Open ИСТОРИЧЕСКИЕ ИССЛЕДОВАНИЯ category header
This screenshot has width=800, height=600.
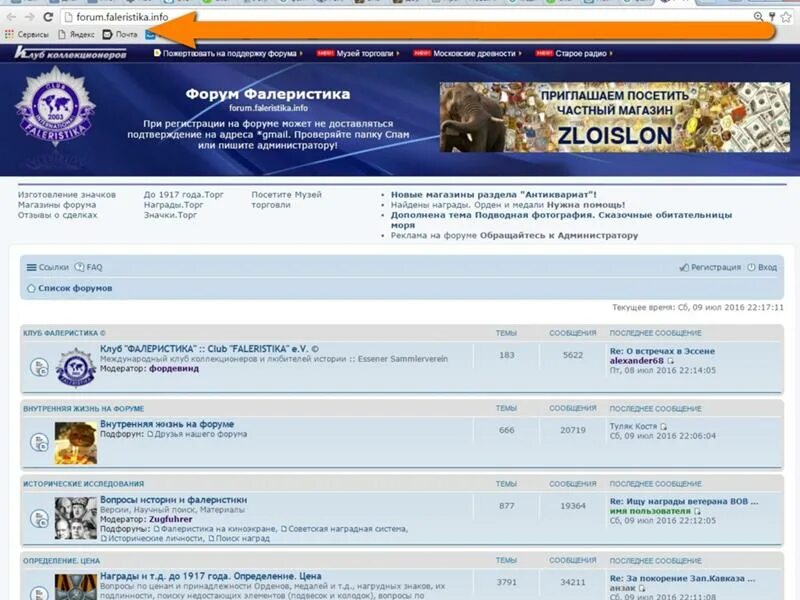point(84,484)
